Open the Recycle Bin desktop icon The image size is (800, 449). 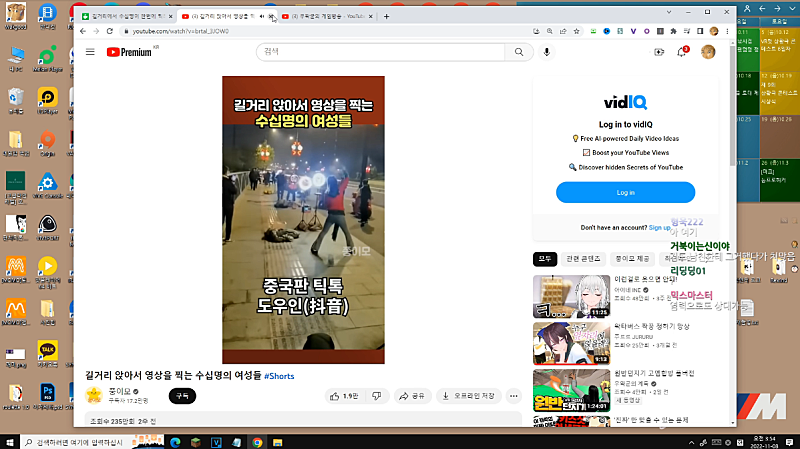16,100
